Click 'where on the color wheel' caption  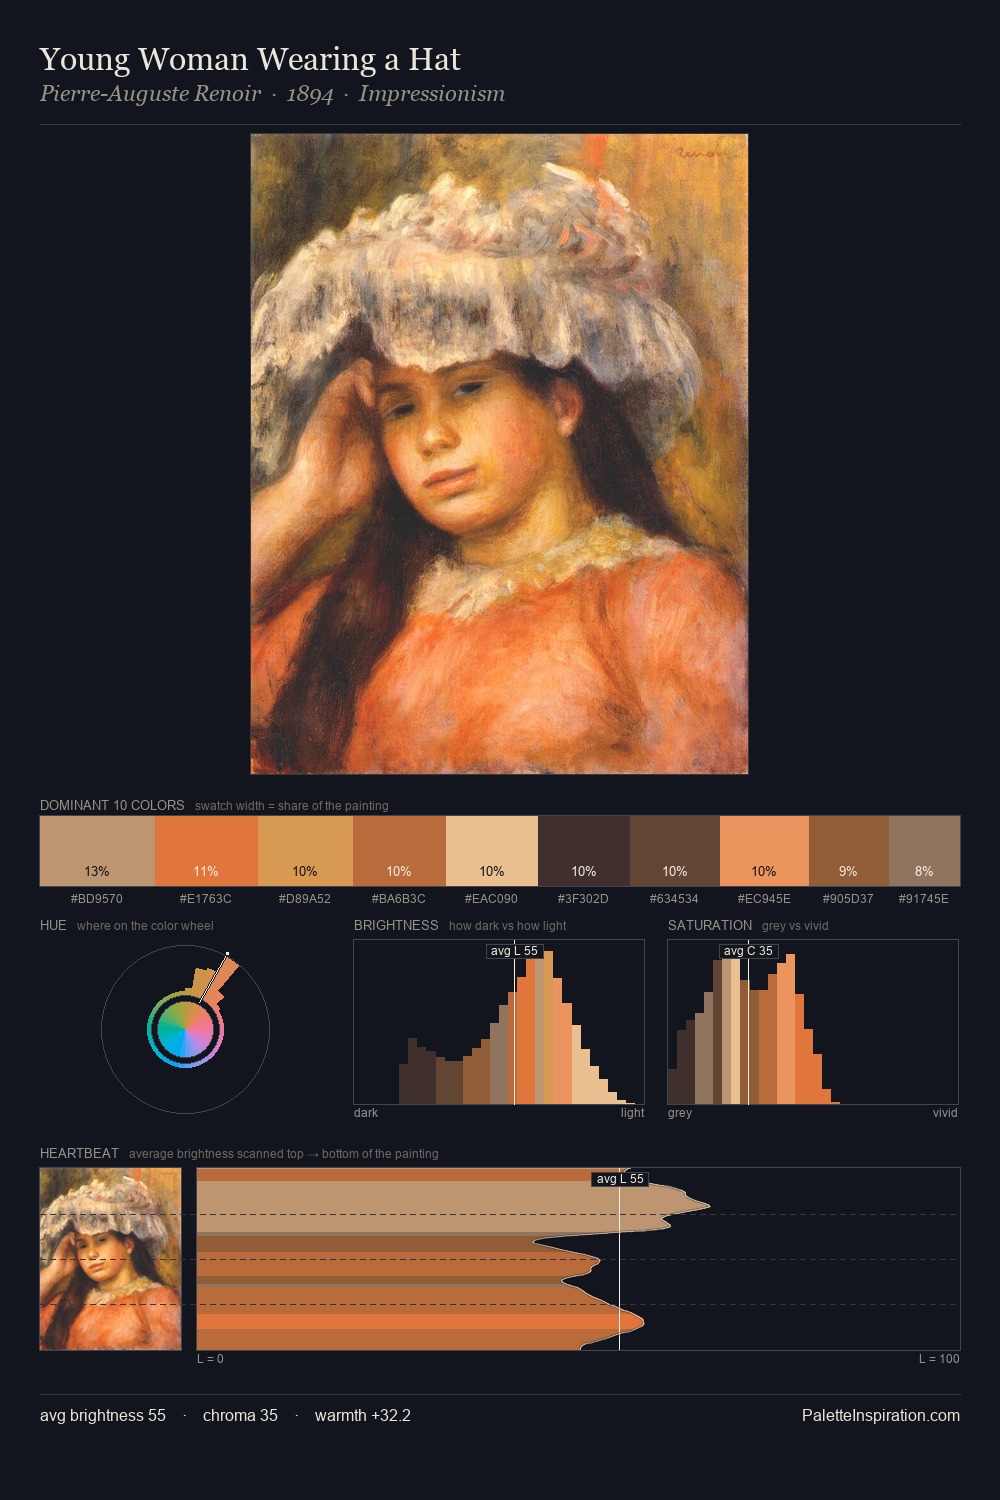click(x=145, y=925)
